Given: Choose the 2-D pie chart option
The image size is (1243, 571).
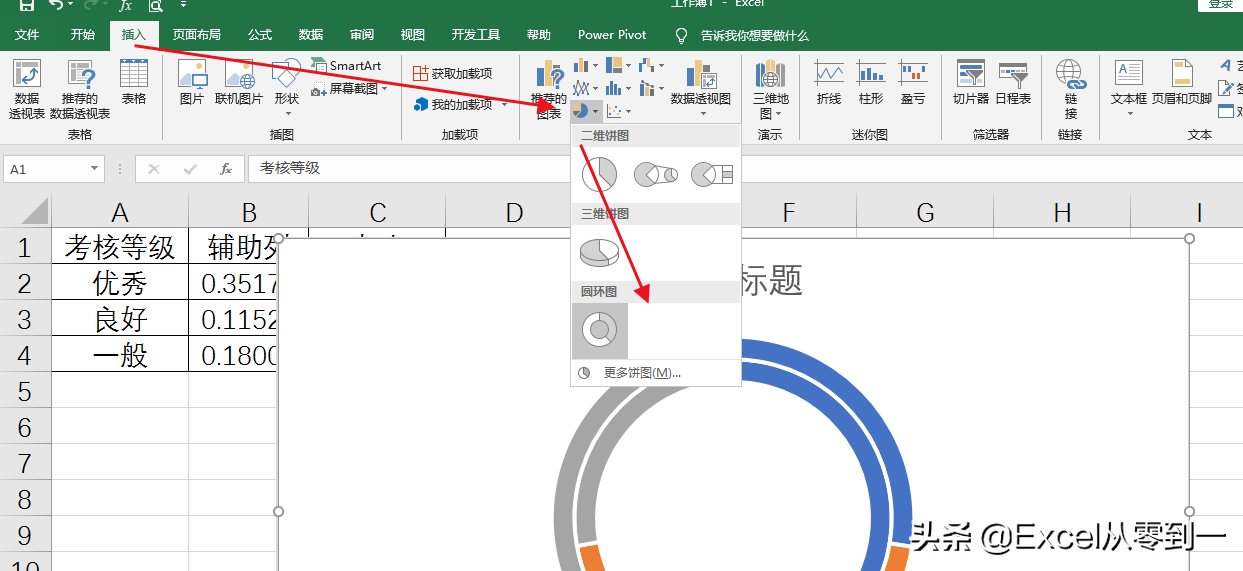Looking at the screenshot, I should pyautogui.click(x=599, y=175).
